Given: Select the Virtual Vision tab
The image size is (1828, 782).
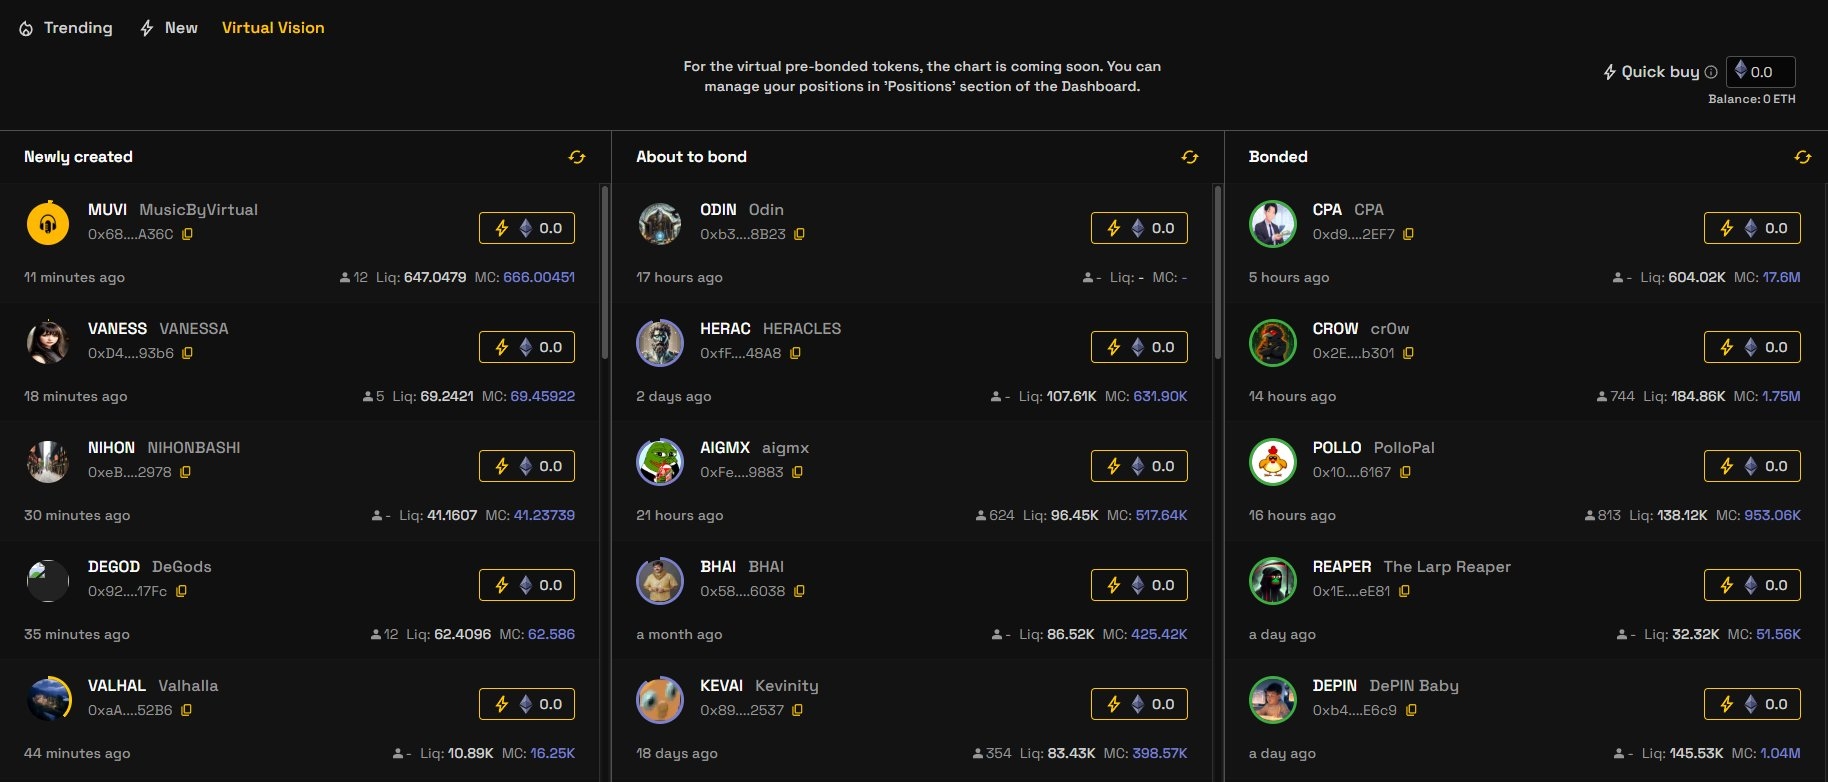Looking at the screenshot, I should [273, 28].
